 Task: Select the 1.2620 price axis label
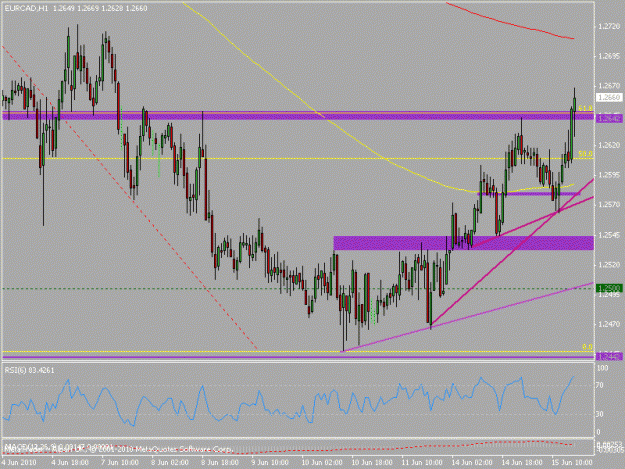click(609, 145)
